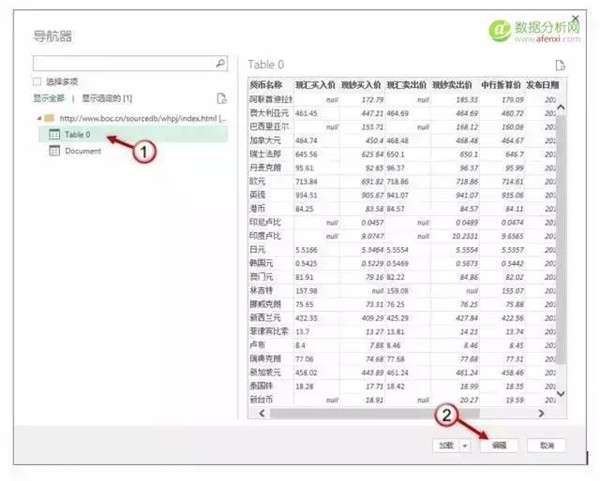Click the refresh page icon in left pane
Viewport: 600px width, 481px height.
coord(222,98)
